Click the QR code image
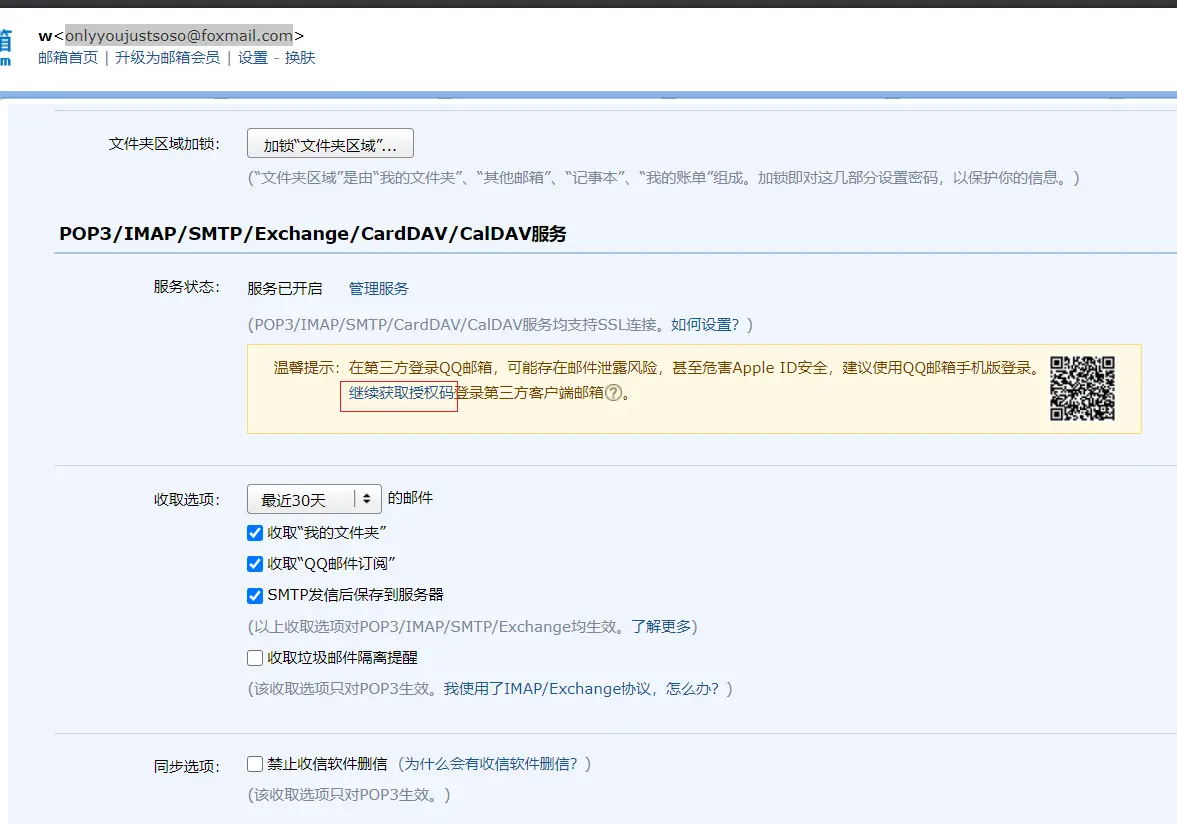 pos(1082,388)
